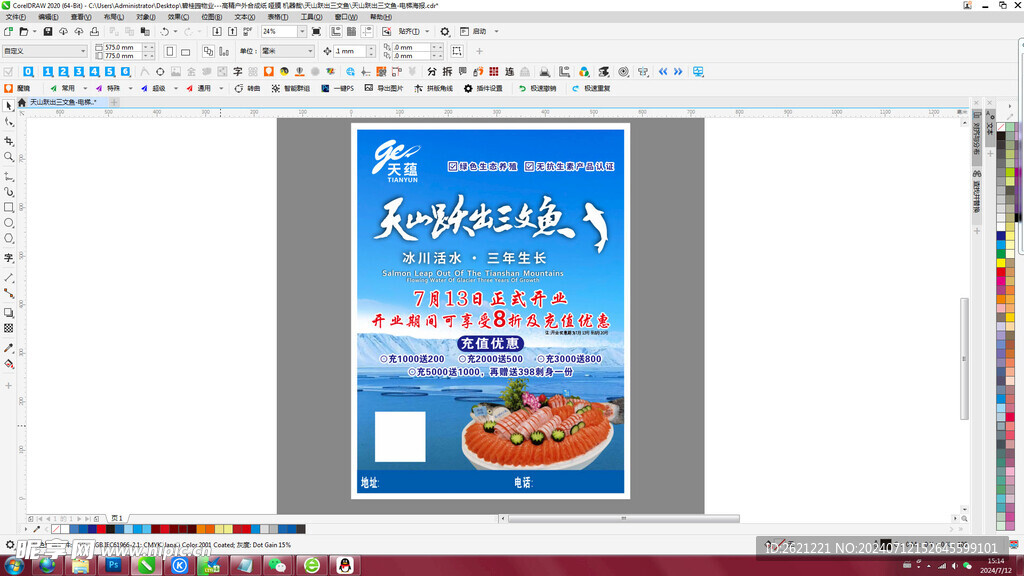Expand the 贴齐 snap-to dropdown
The width and height of the screenshot is (1024, 576).
427,31
